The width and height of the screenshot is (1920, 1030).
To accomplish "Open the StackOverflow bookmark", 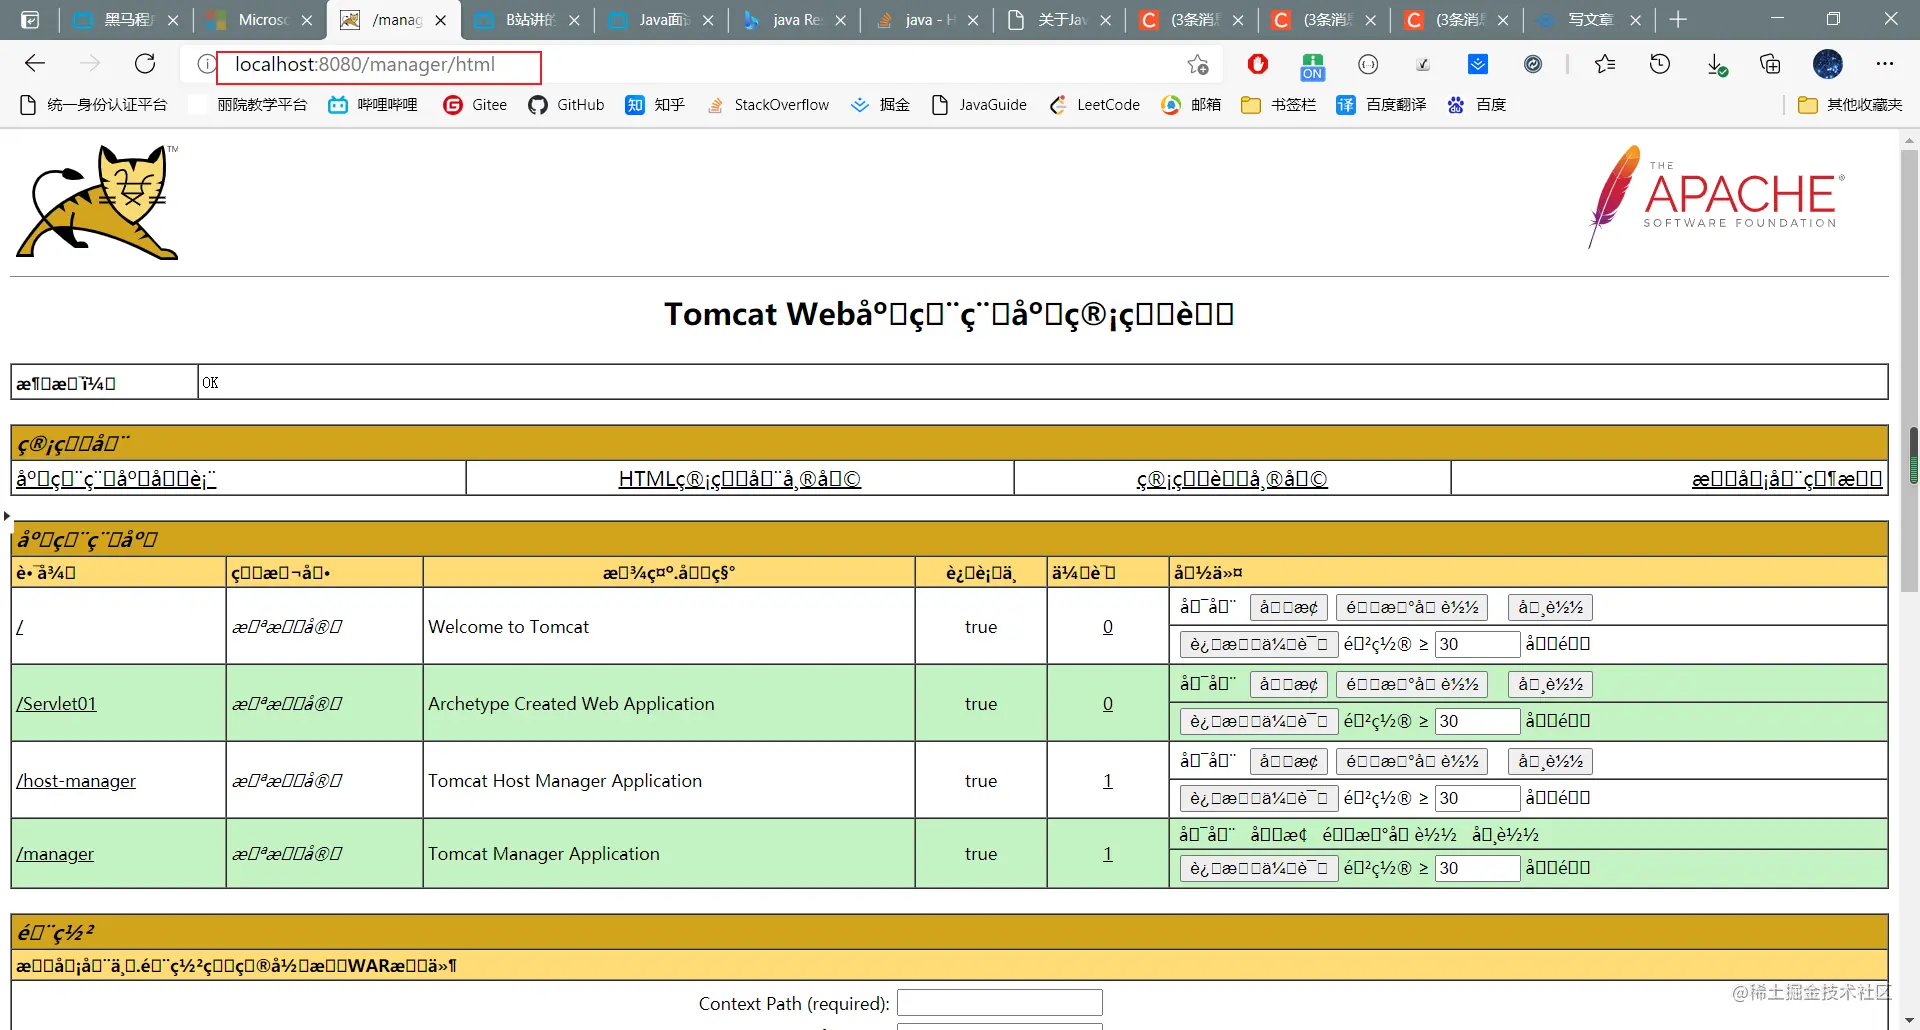I will click(x=767, y=105).
